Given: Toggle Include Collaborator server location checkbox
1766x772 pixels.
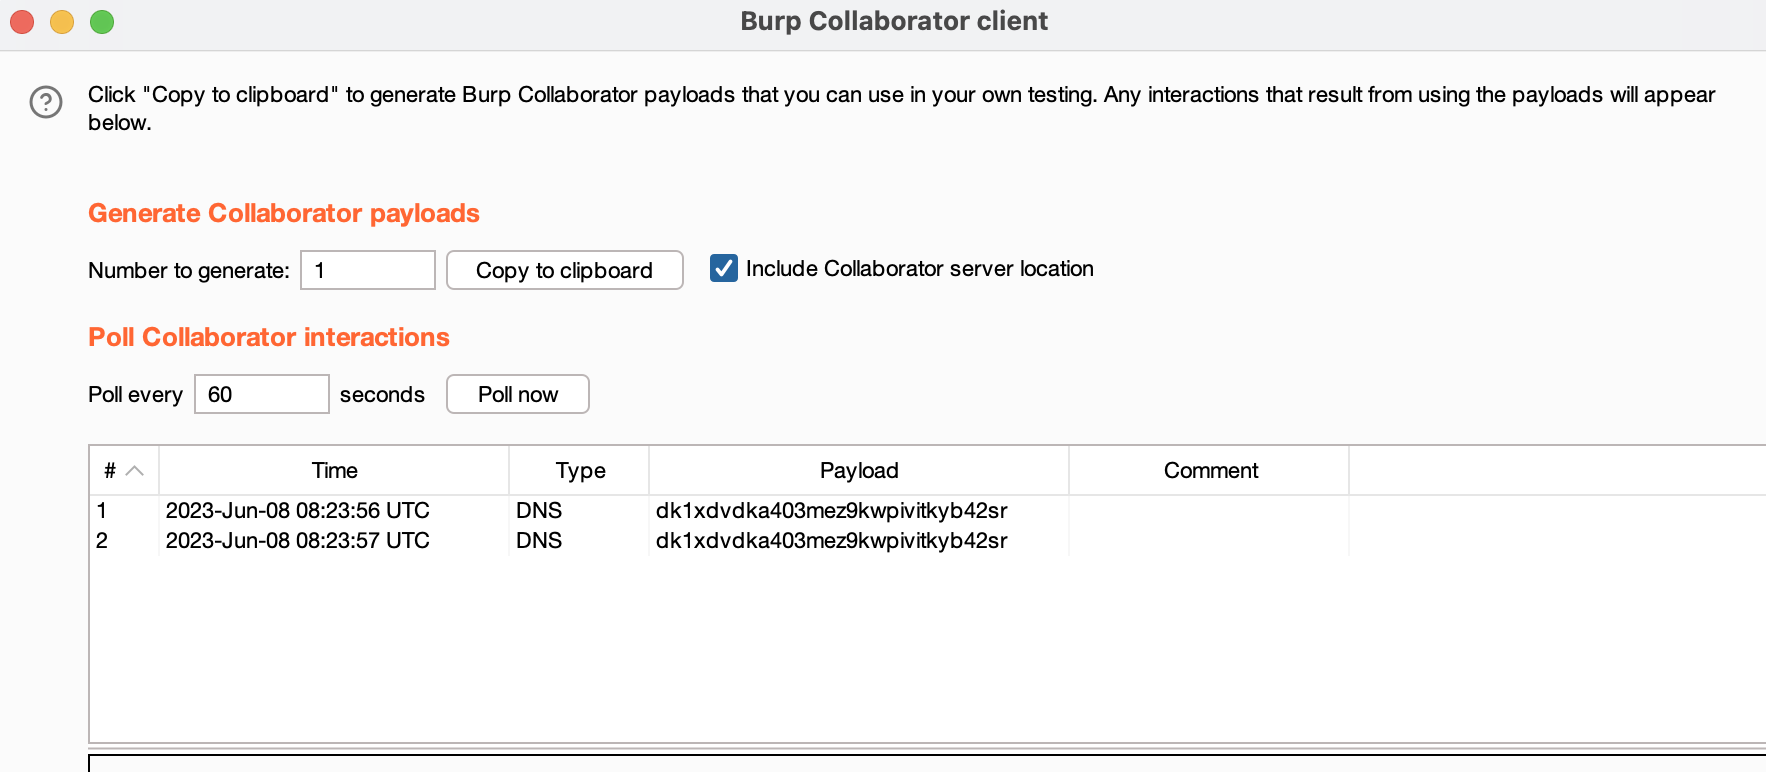Looking at the screenshot, I should (x=723, y=268).
